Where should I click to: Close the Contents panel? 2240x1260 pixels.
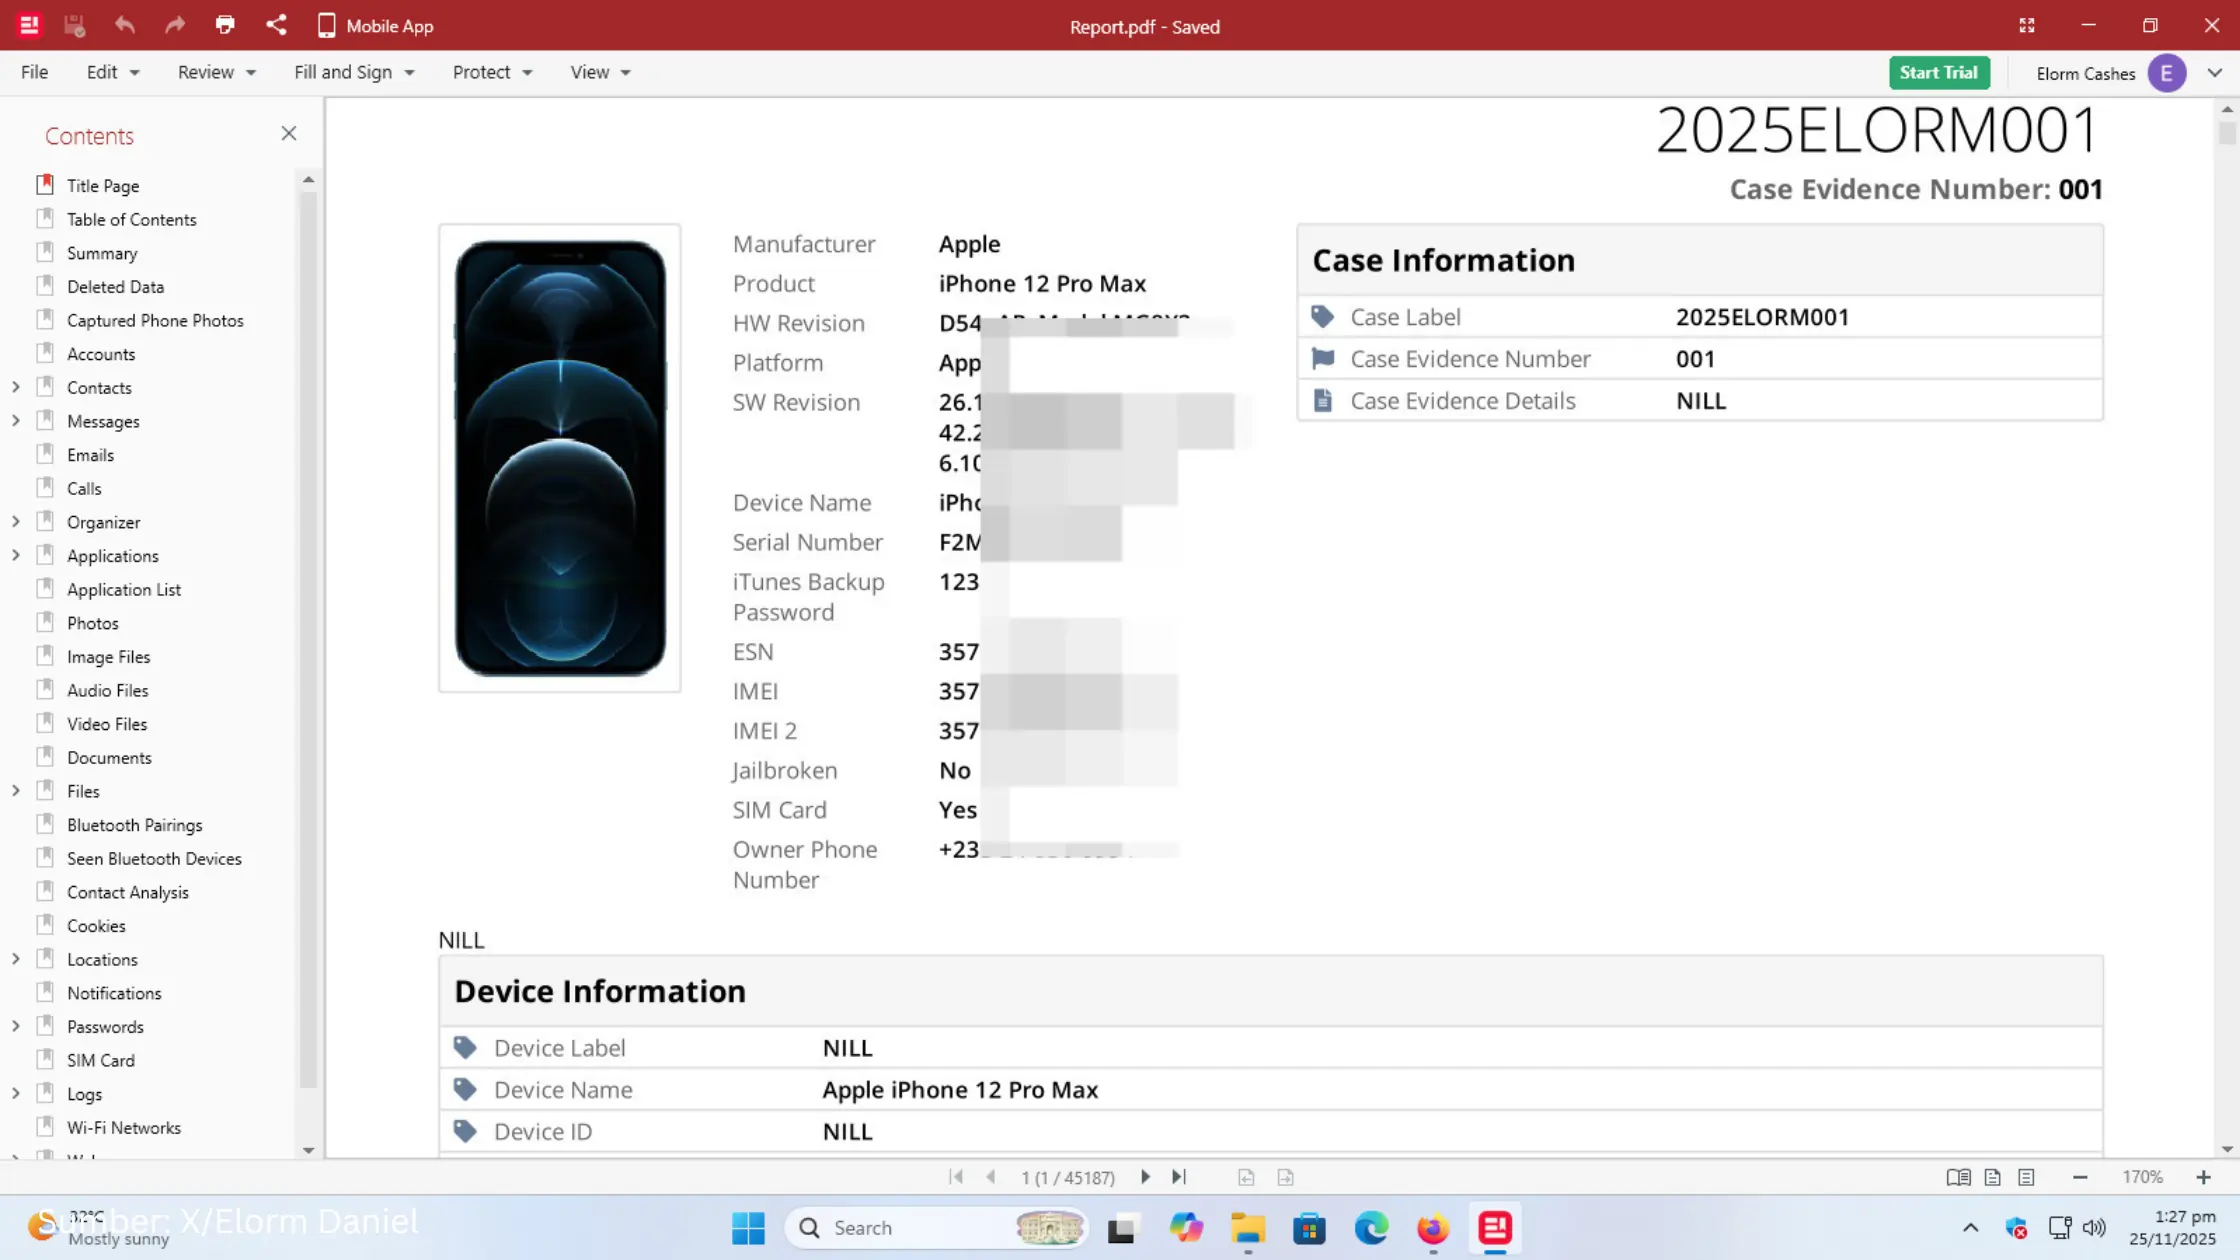(289, 134)
